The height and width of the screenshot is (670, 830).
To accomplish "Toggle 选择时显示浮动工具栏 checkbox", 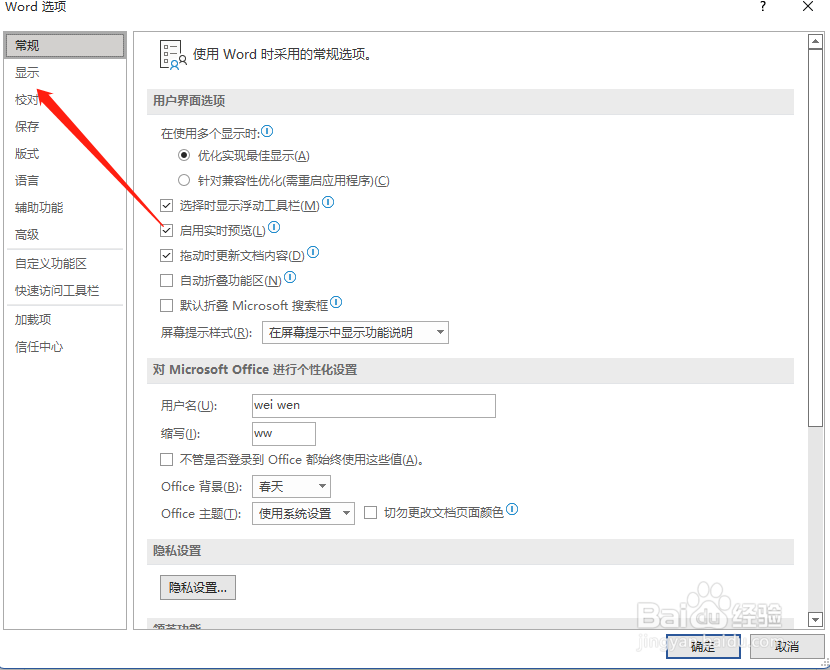I will click(166, 205).
